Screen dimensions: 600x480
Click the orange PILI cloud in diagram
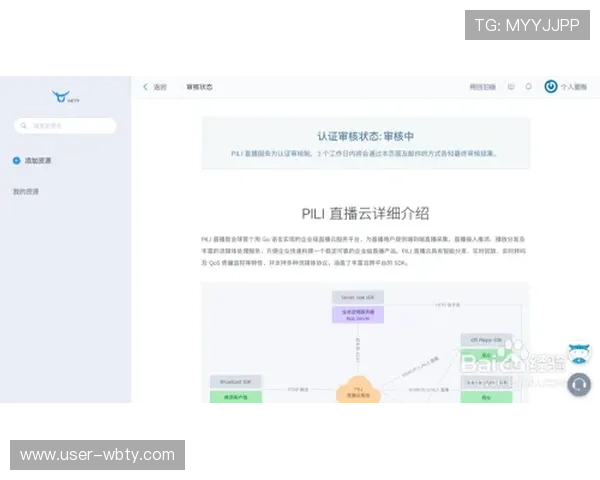[358, 390]
